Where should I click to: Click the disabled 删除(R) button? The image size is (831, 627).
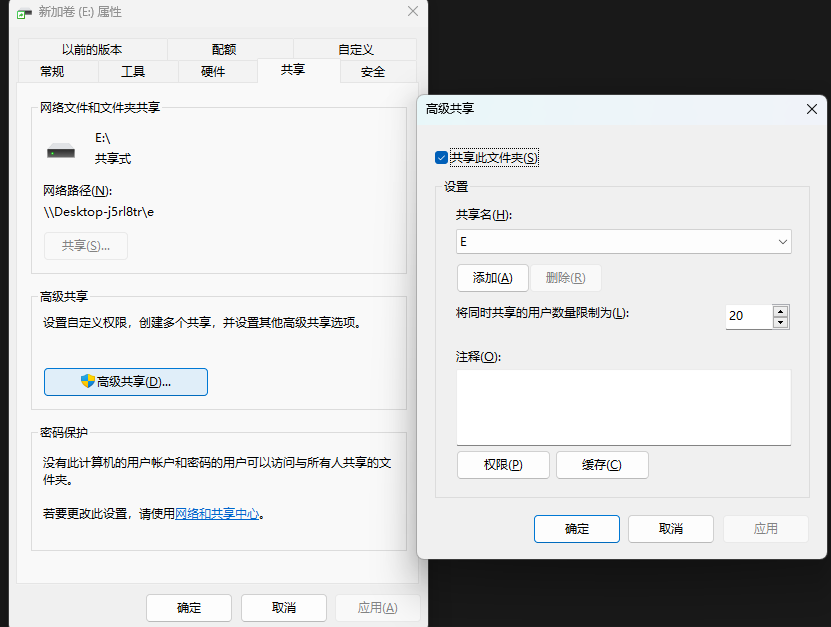click(x=565, y=278)
